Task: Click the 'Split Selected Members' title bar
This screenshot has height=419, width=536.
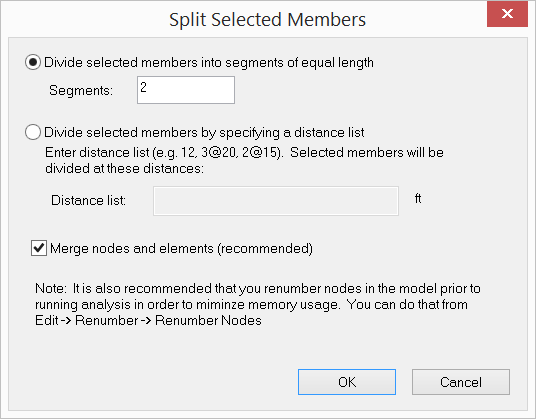Action: tap(267, 19)
